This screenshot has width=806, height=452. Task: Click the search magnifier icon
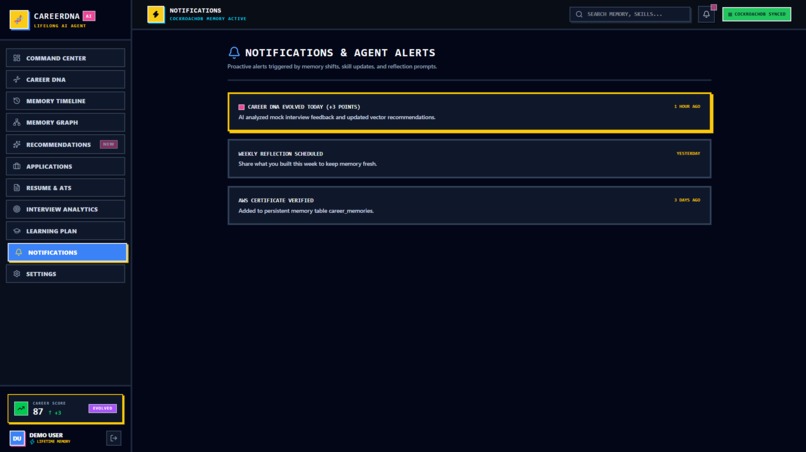[579, 14]
